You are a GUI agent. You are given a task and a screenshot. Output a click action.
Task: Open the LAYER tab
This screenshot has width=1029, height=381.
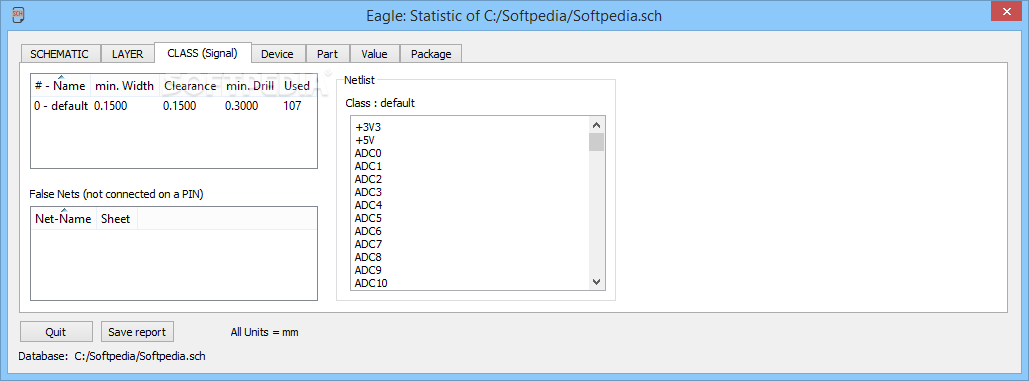tap(127, 54)
